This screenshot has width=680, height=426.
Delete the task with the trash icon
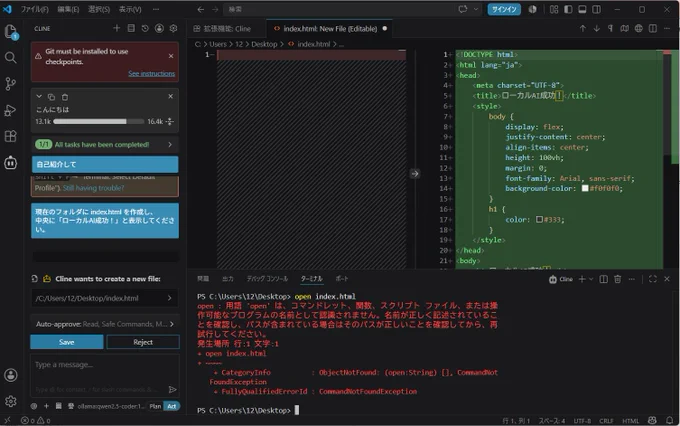65,97
